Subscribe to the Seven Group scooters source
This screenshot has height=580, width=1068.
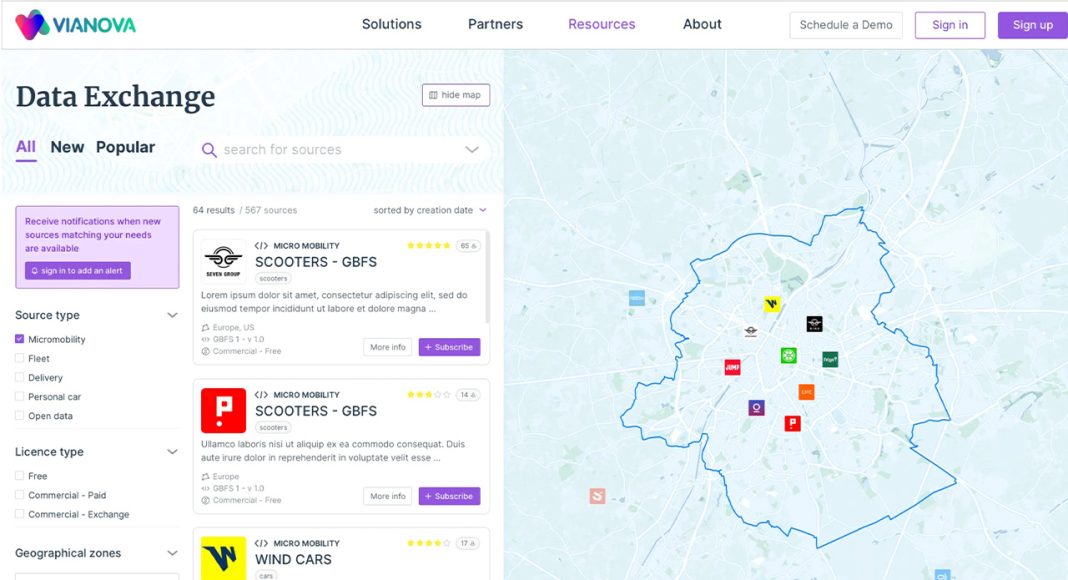click(450, 347)
